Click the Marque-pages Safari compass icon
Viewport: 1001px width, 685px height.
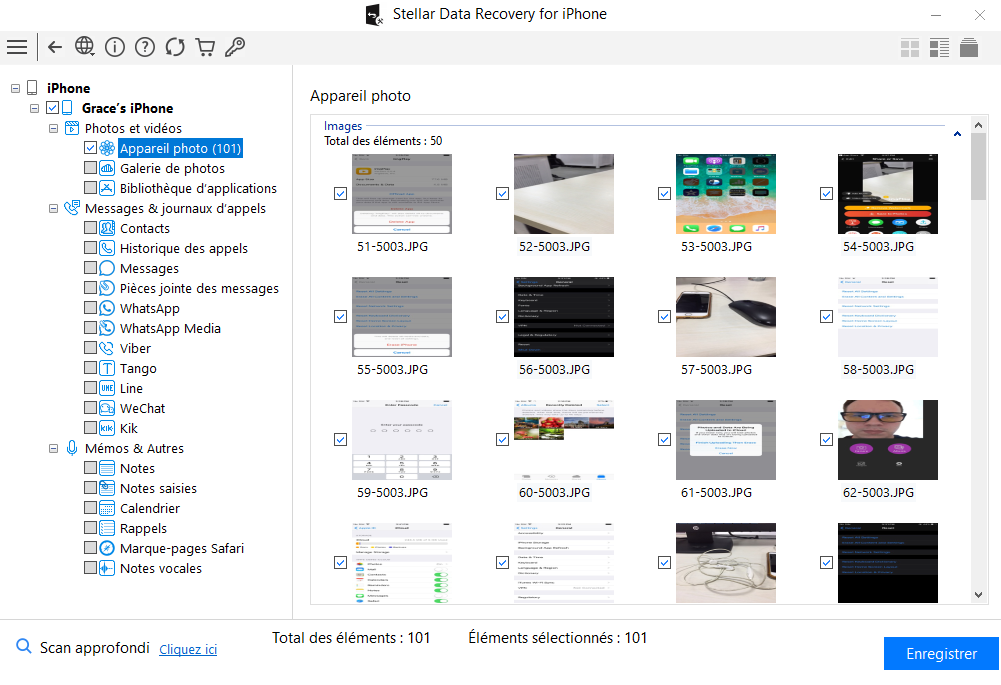point(107,548)
